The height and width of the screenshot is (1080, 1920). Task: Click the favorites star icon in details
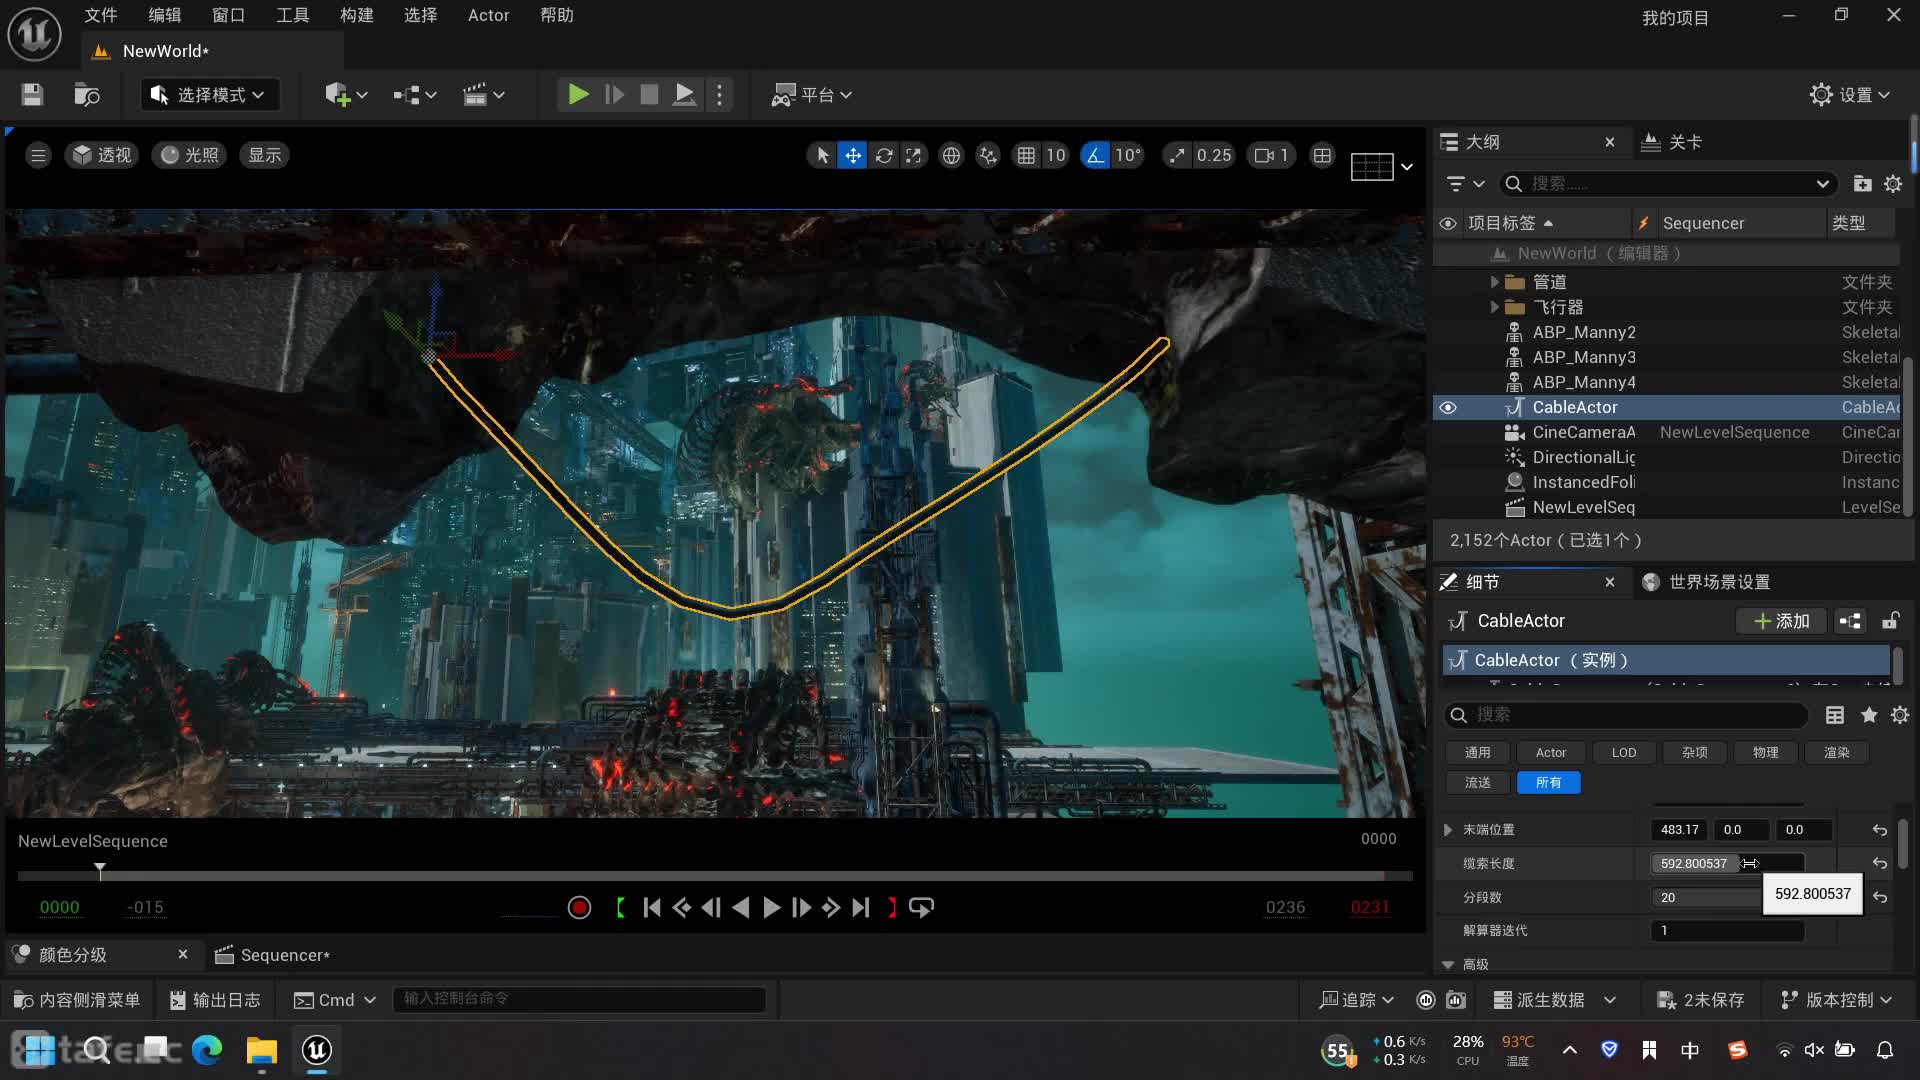[x=1869, y=715]
